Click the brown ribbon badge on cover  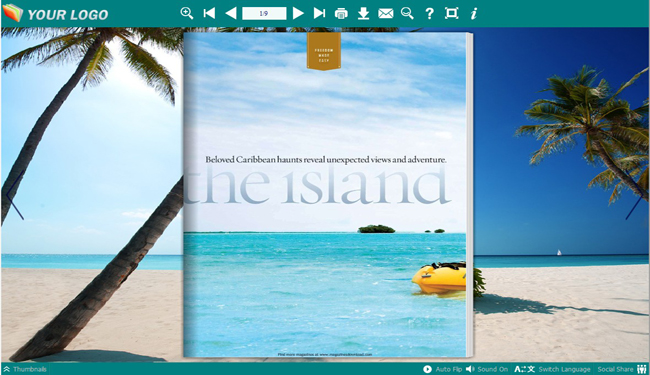point(324,51)
